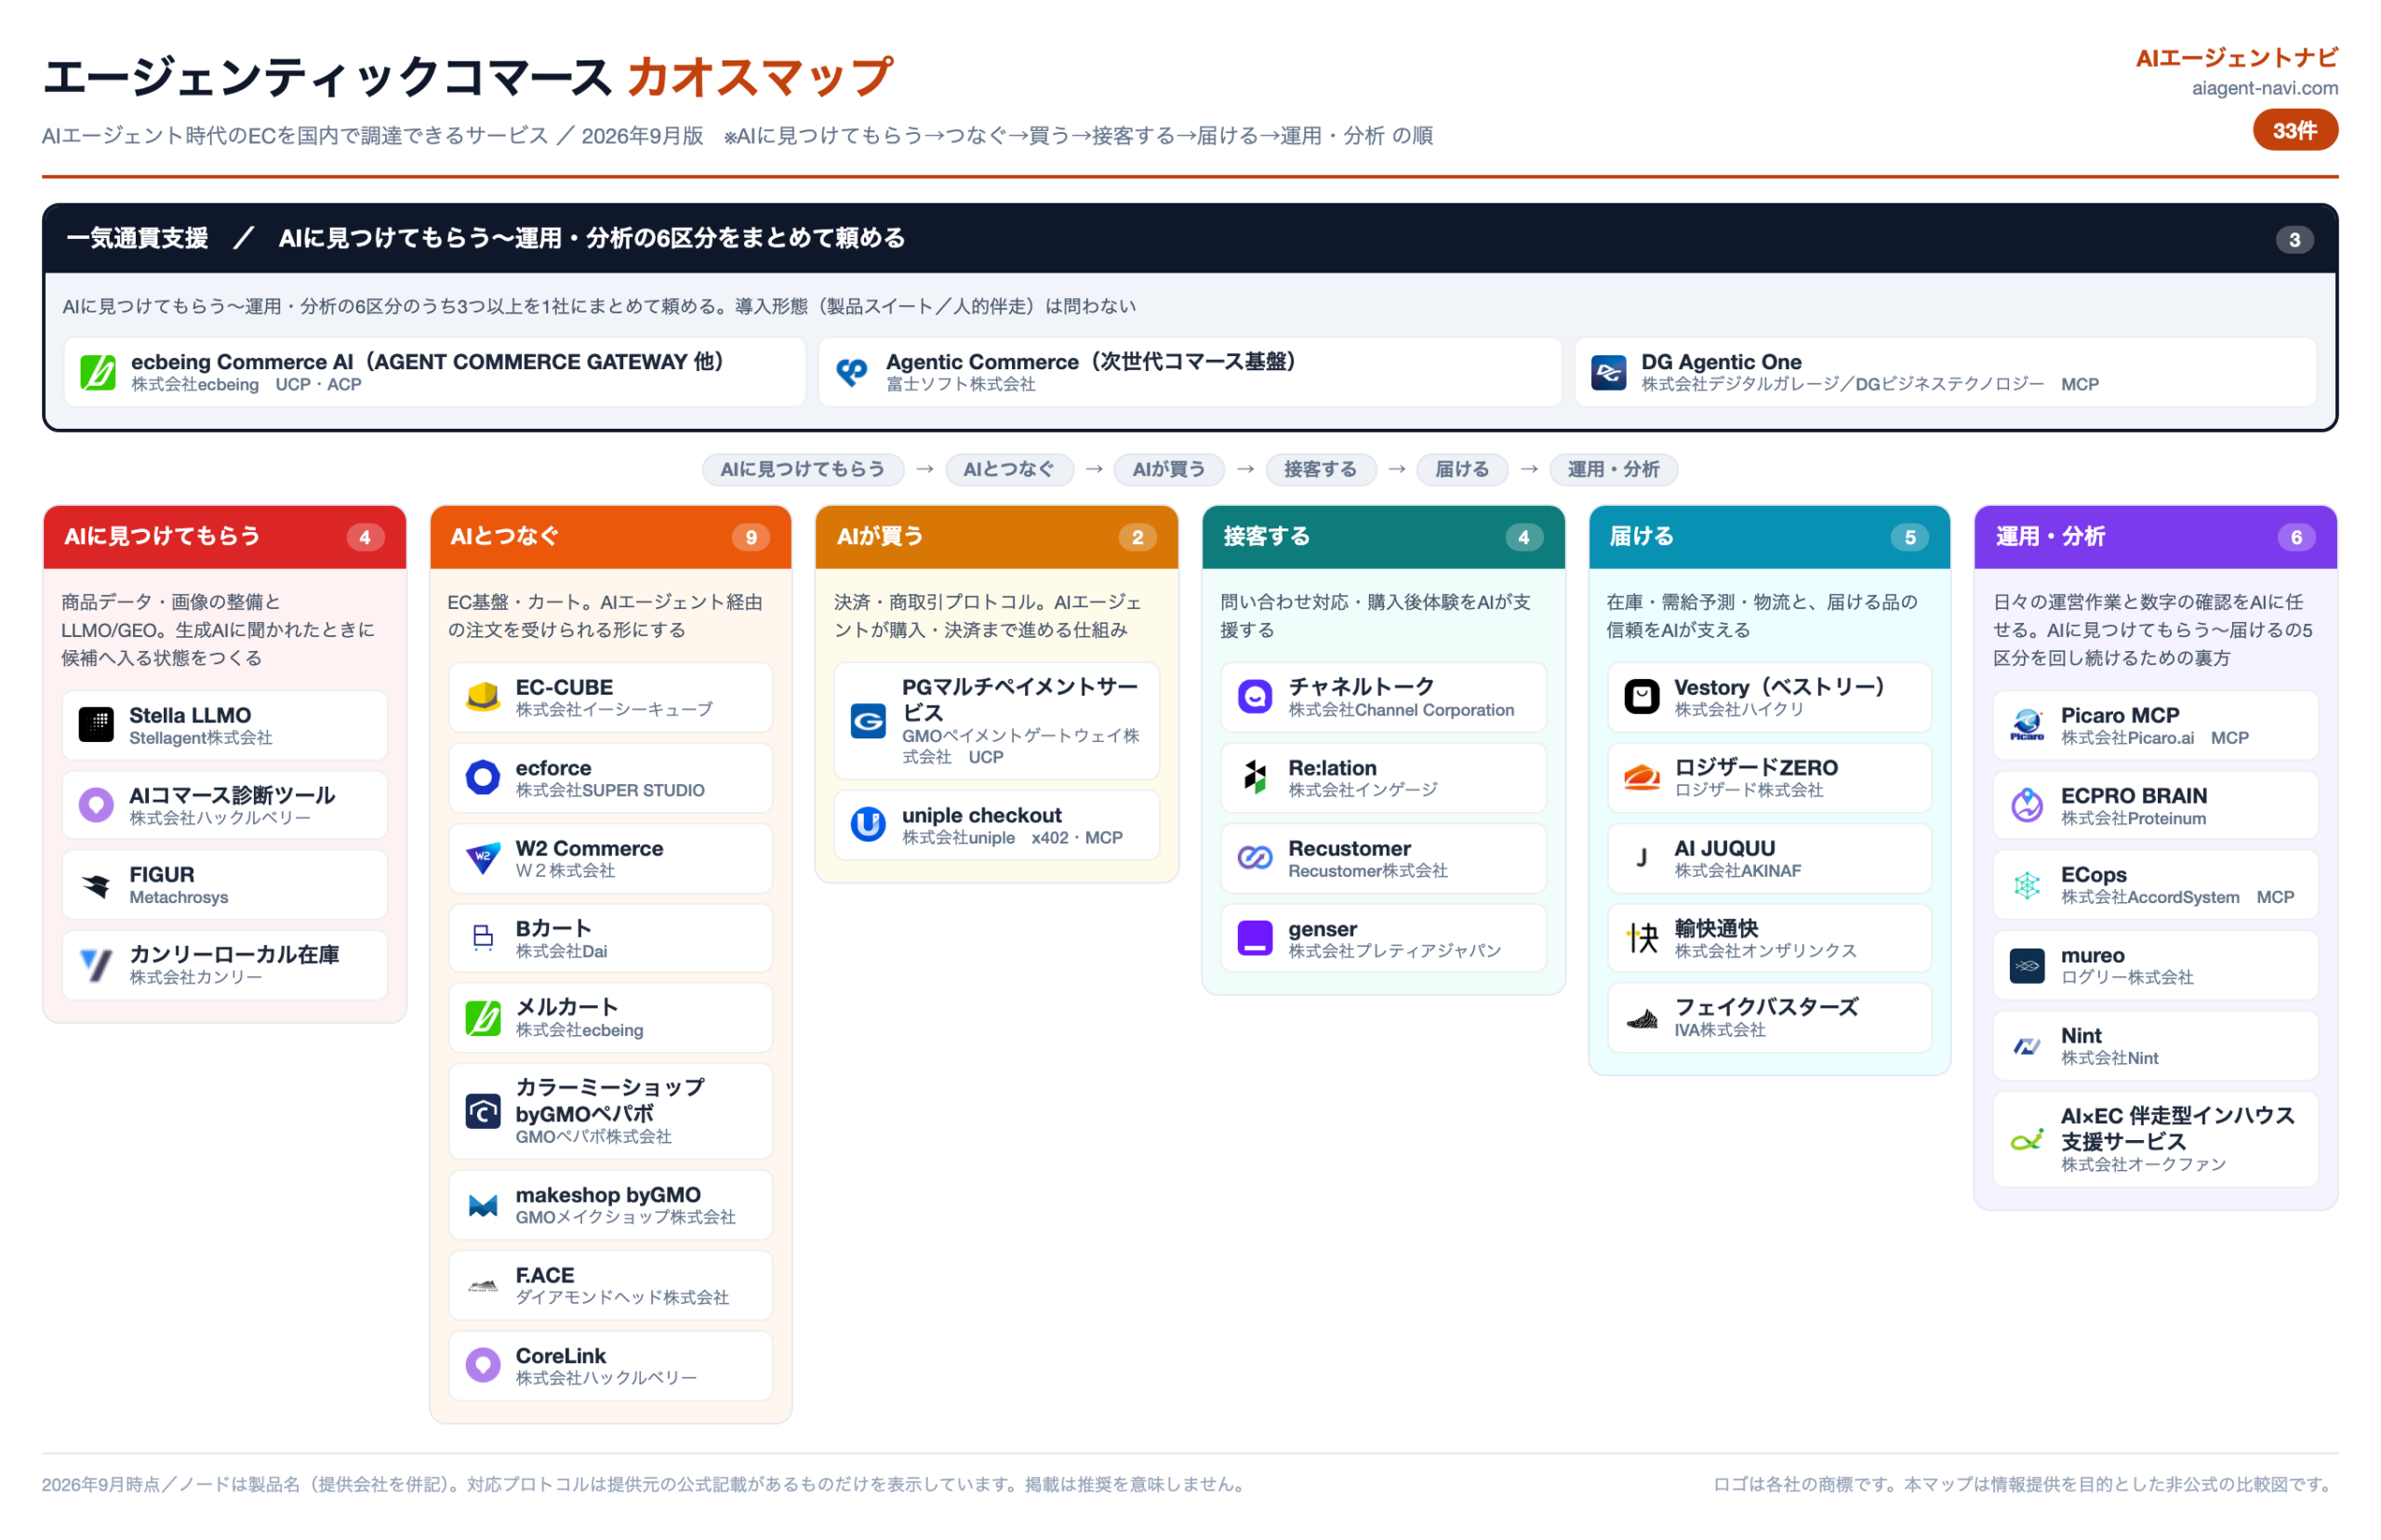Click the ecforce blue hexagon icon
The image size is (2381, 1540).
483,777
